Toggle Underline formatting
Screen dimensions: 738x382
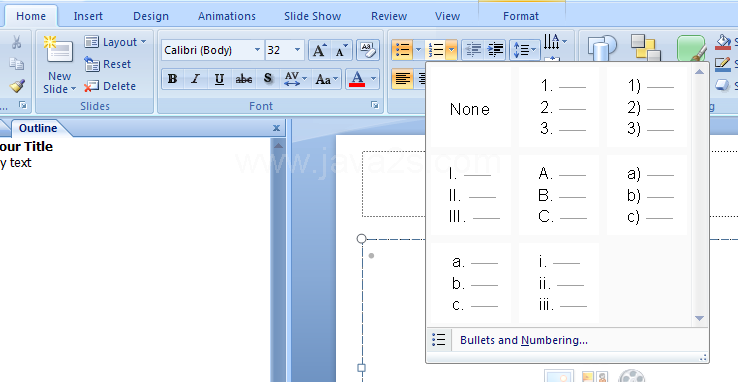219,79
